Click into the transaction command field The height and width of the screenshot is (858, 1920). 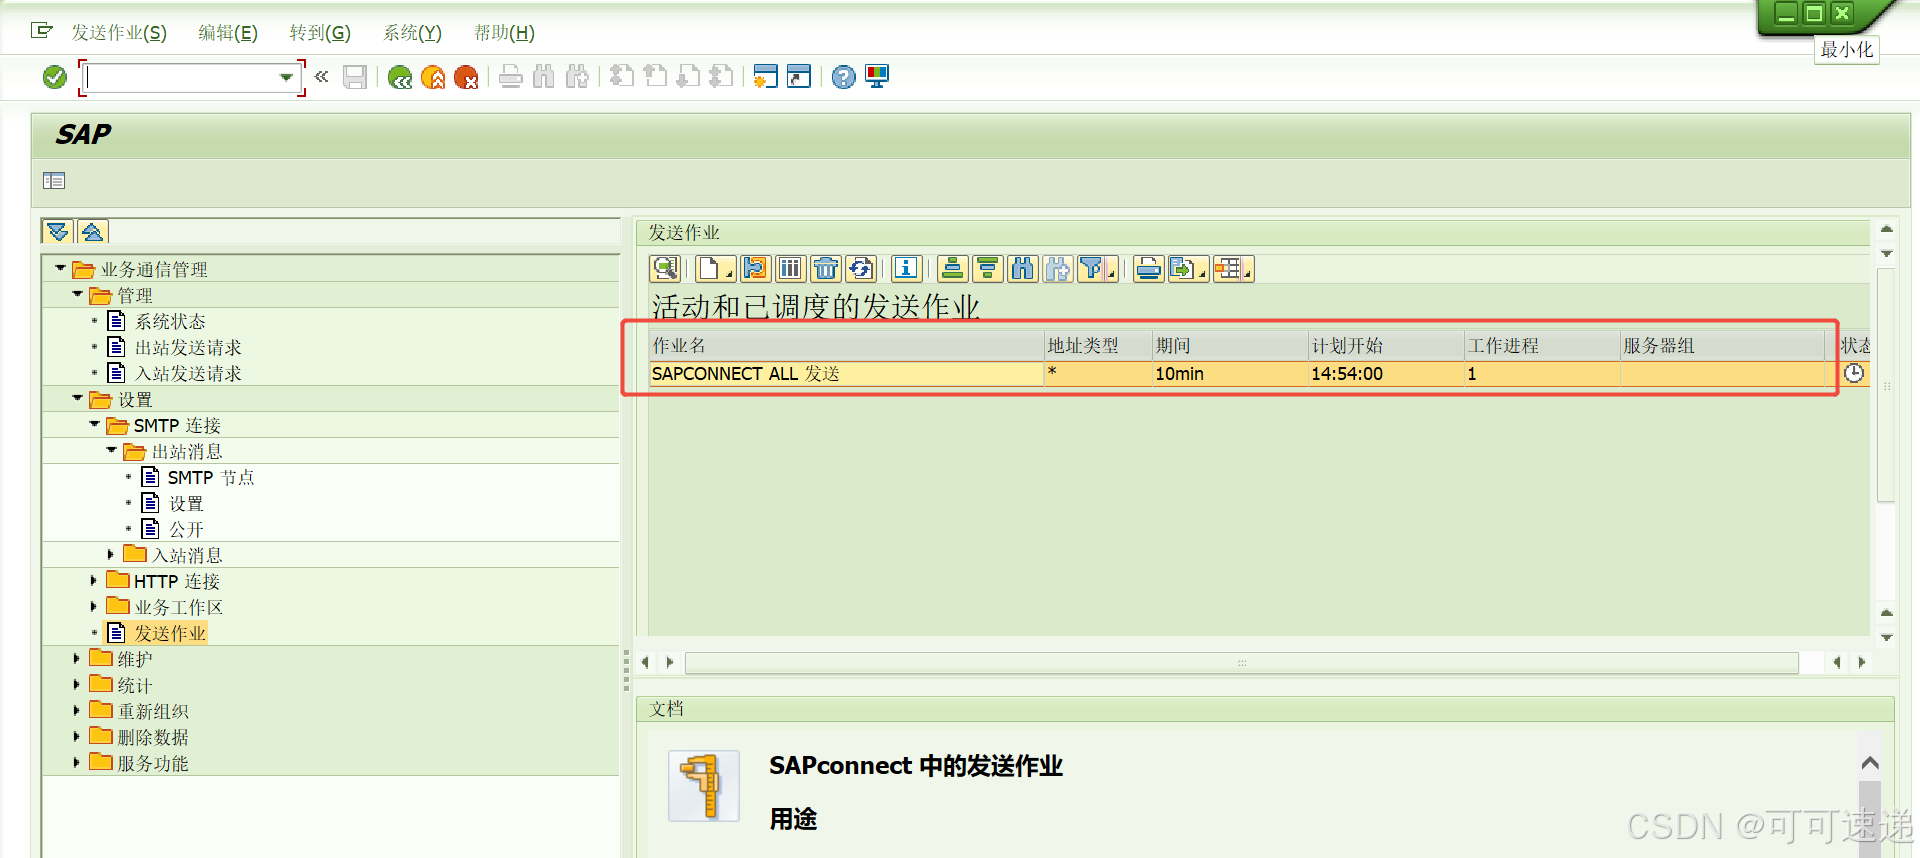click(x=182, y=77)
